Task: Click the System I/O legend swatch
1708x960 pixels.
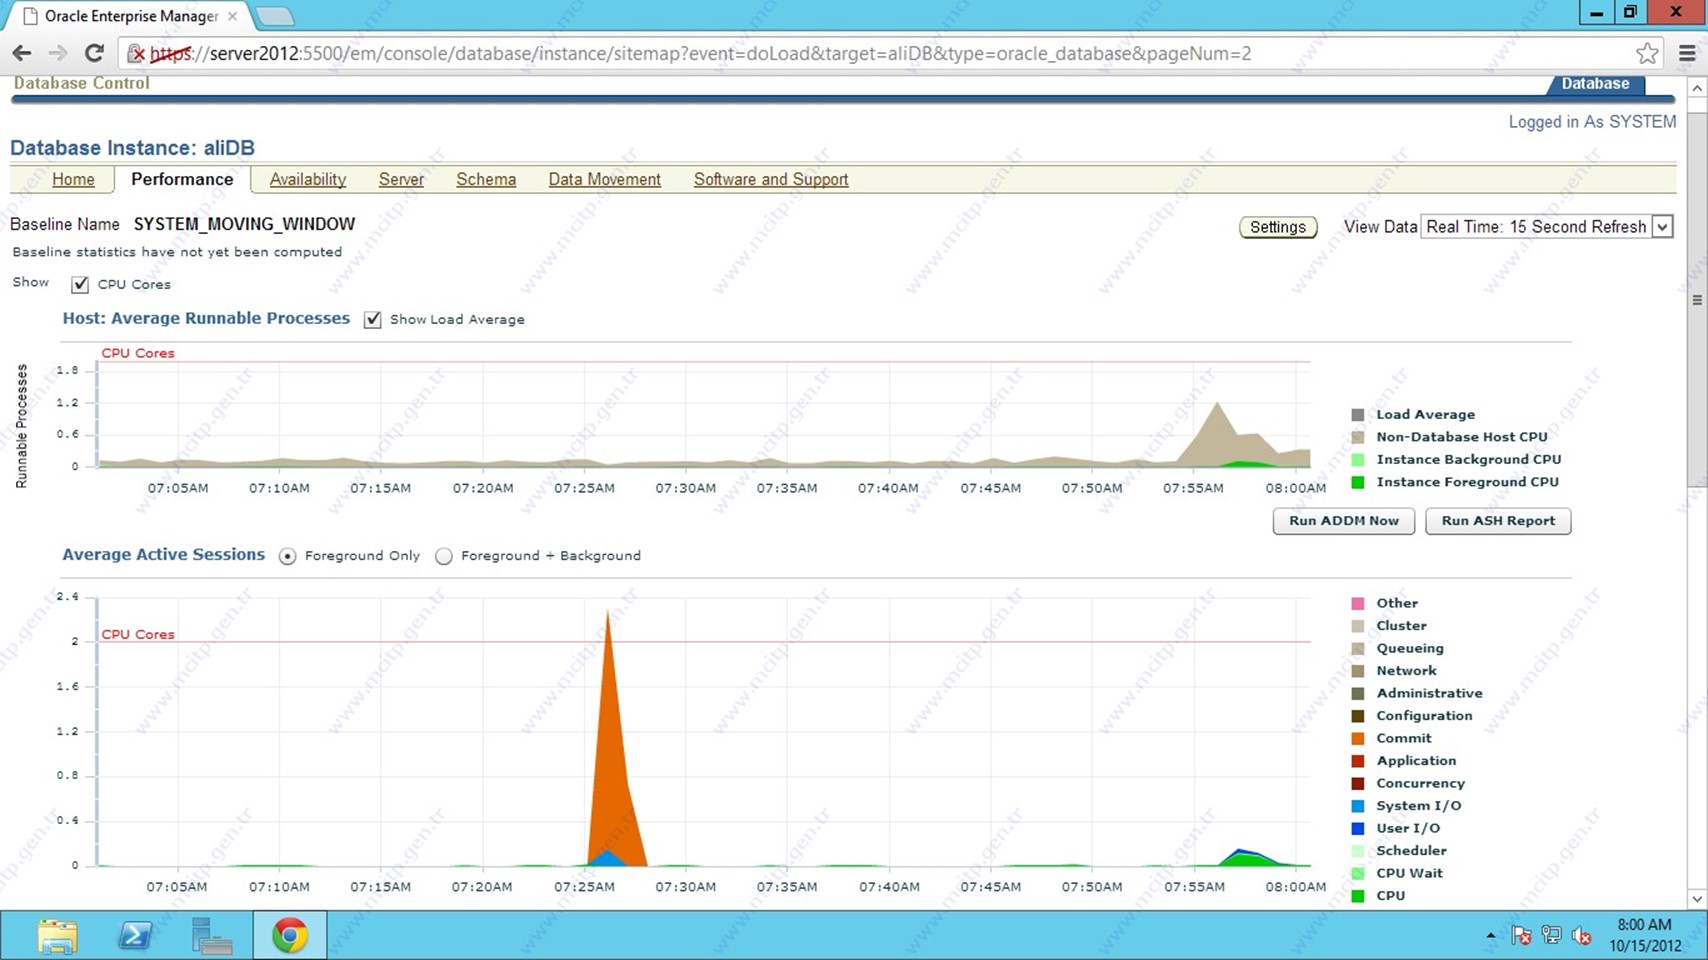Action: click(1358, 806)
